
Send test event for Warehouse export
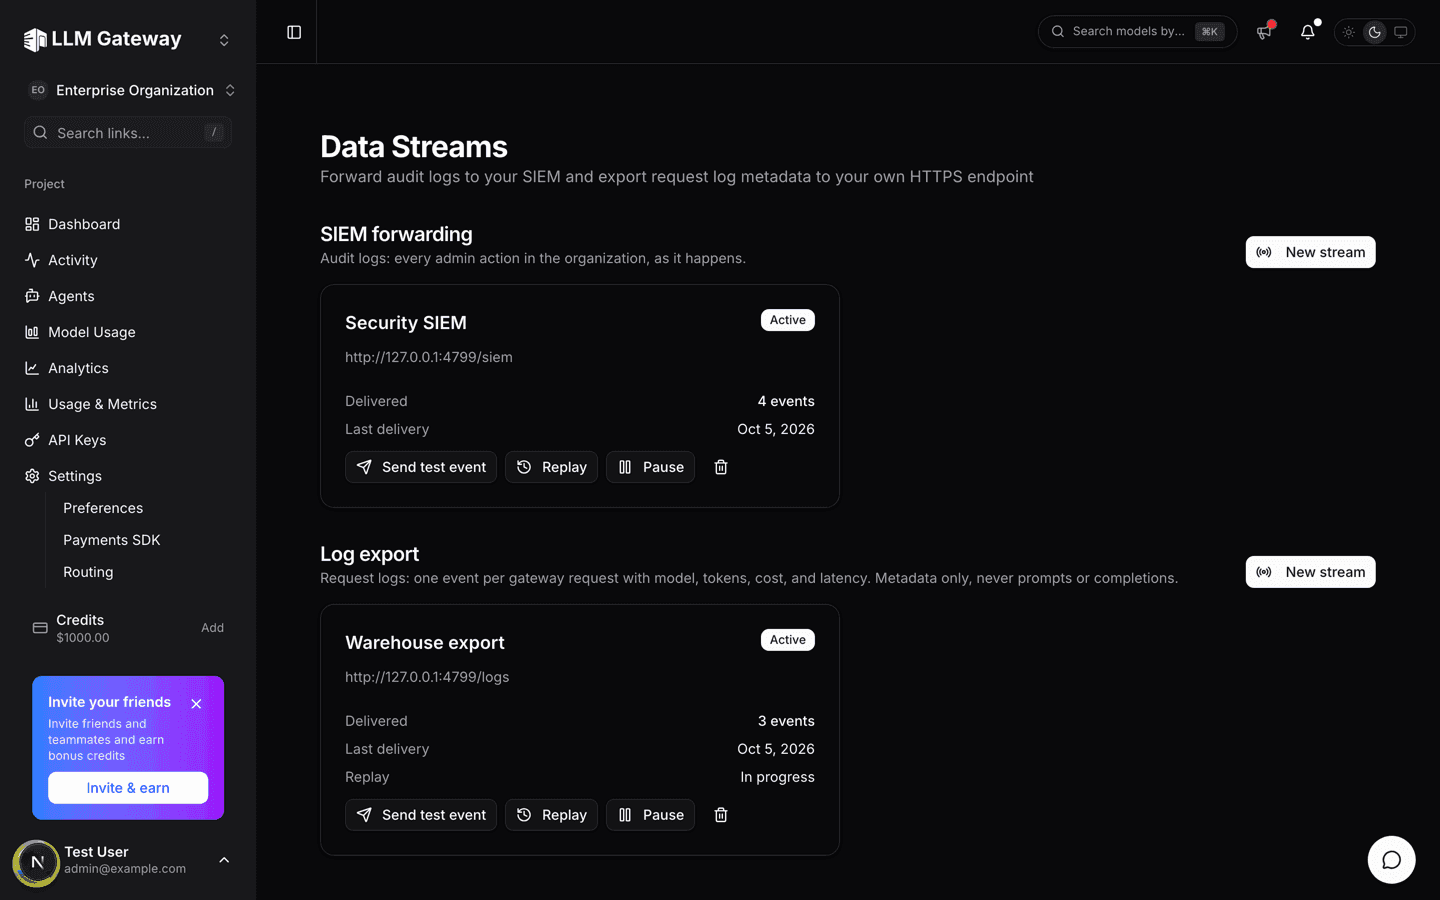pos(421,815)
